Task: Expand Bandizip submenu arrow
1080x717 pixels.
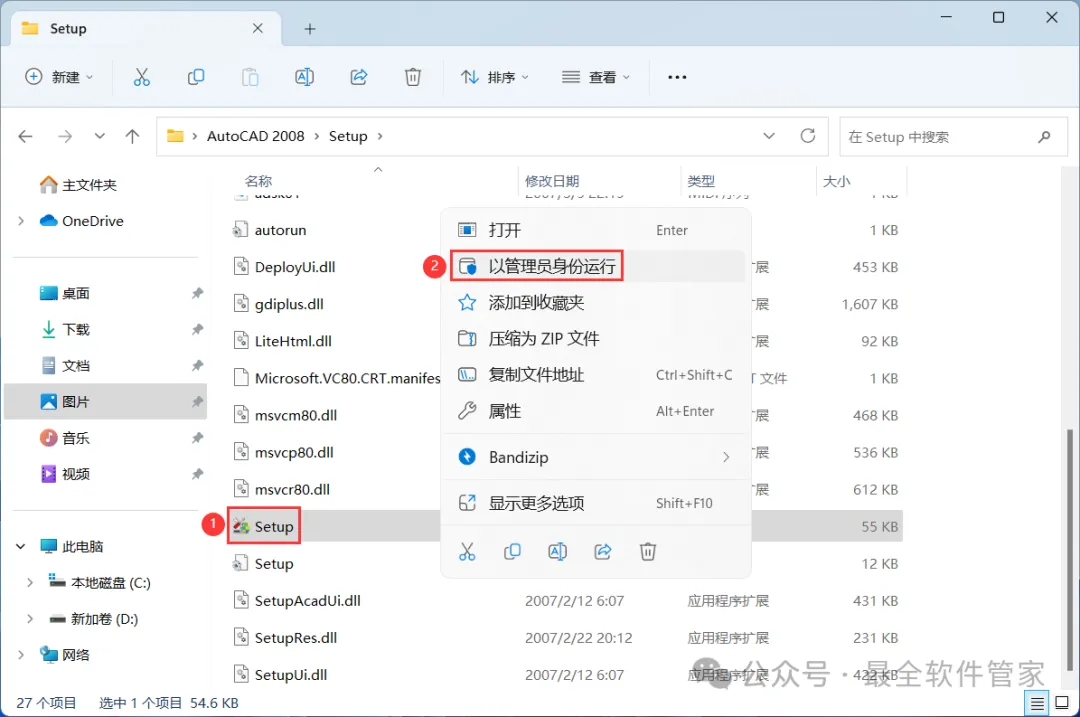Action: pyautogui.click(x=726, y=457)
